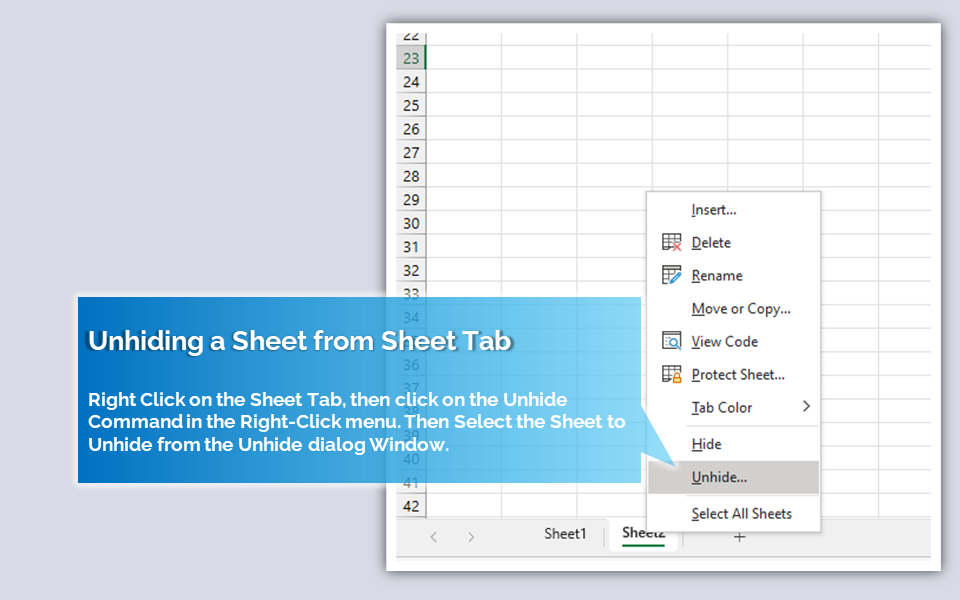This screenshot has width=960, height=600.
Task: Select row 26 header
Action: click(x=411, y=129)
